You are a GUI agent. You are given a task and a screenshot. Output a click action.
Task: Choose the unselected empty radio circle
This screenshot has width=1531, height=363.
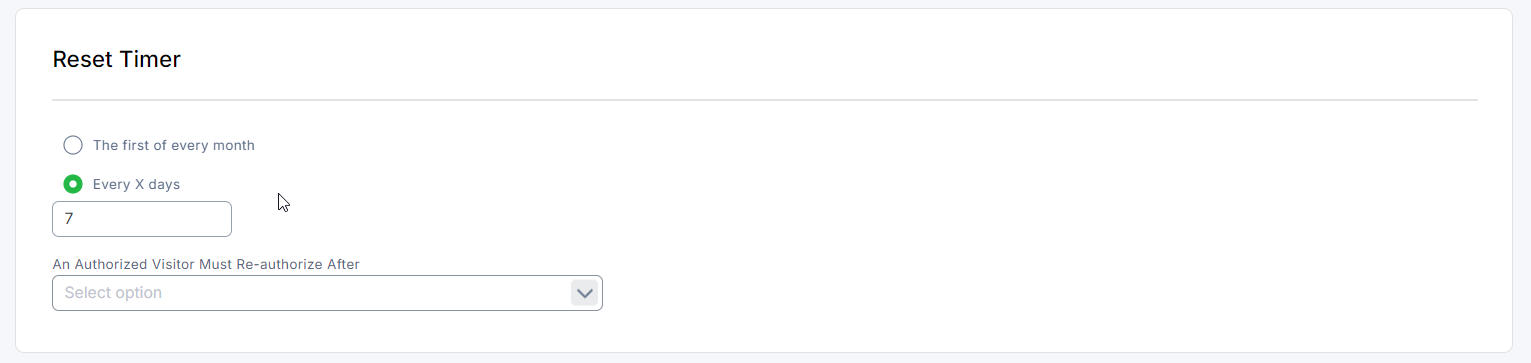click(x=73, y=145)
